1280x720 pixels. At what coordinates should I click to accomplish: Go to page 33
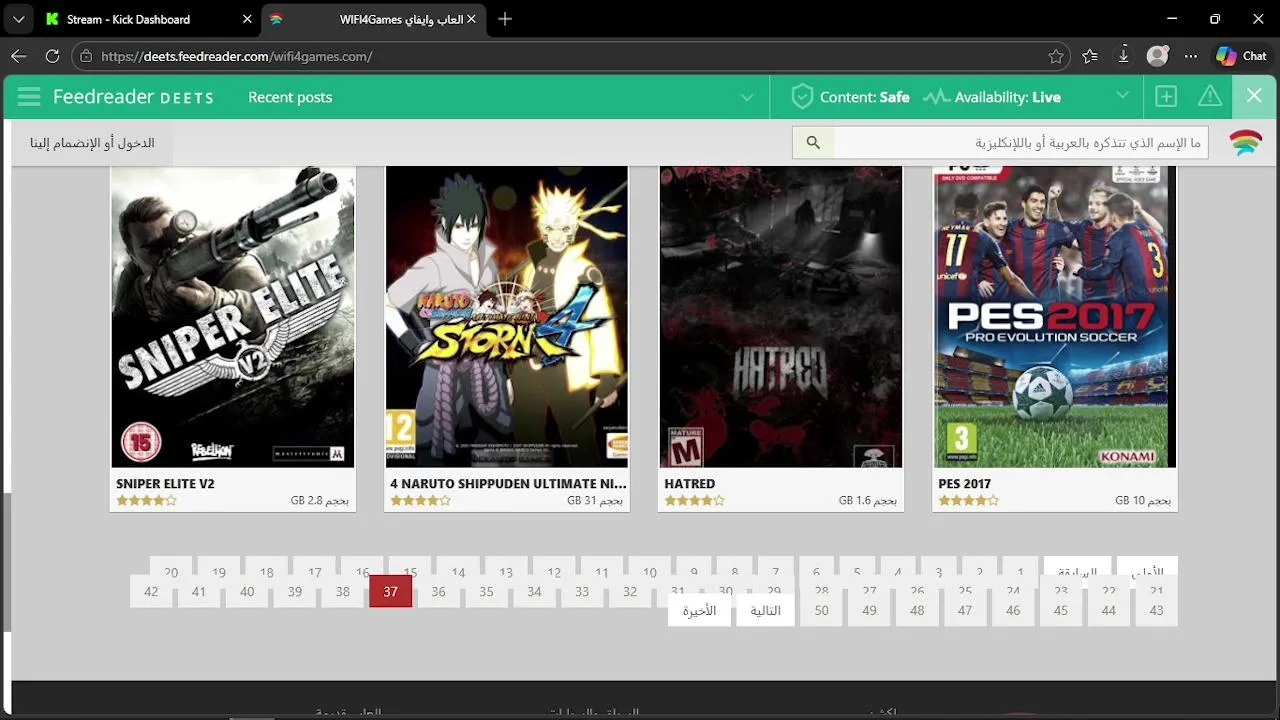[582, 591]
